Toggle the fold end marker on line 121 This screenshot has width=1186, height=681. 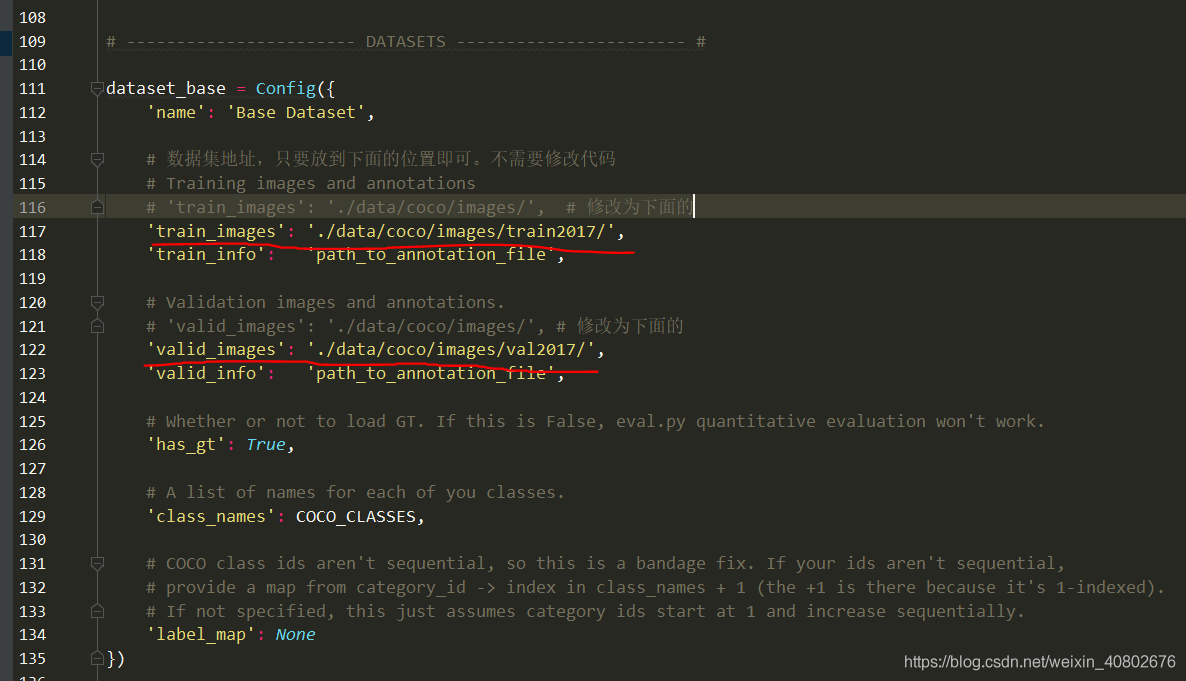click(x=97, y=326)
